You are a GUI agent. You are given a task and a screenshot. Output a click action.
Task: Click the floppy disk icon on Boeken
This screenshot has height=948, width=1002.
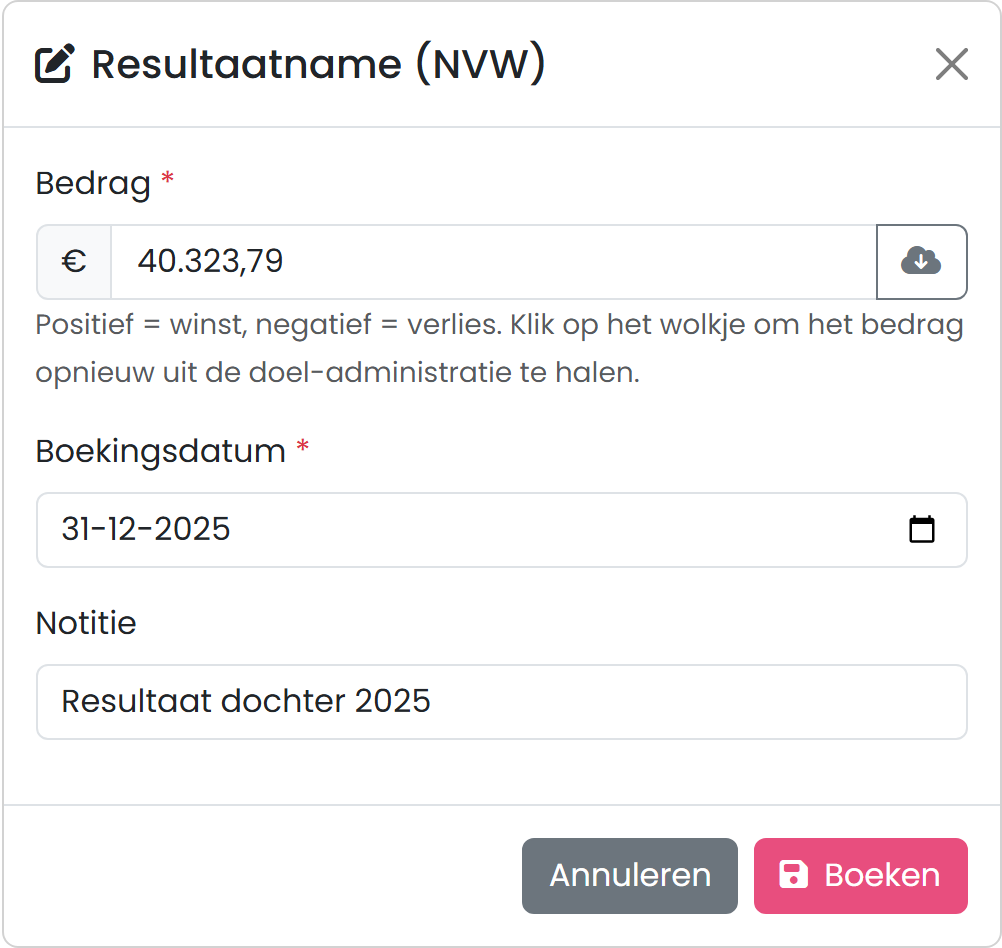click(x=793, y=875)
